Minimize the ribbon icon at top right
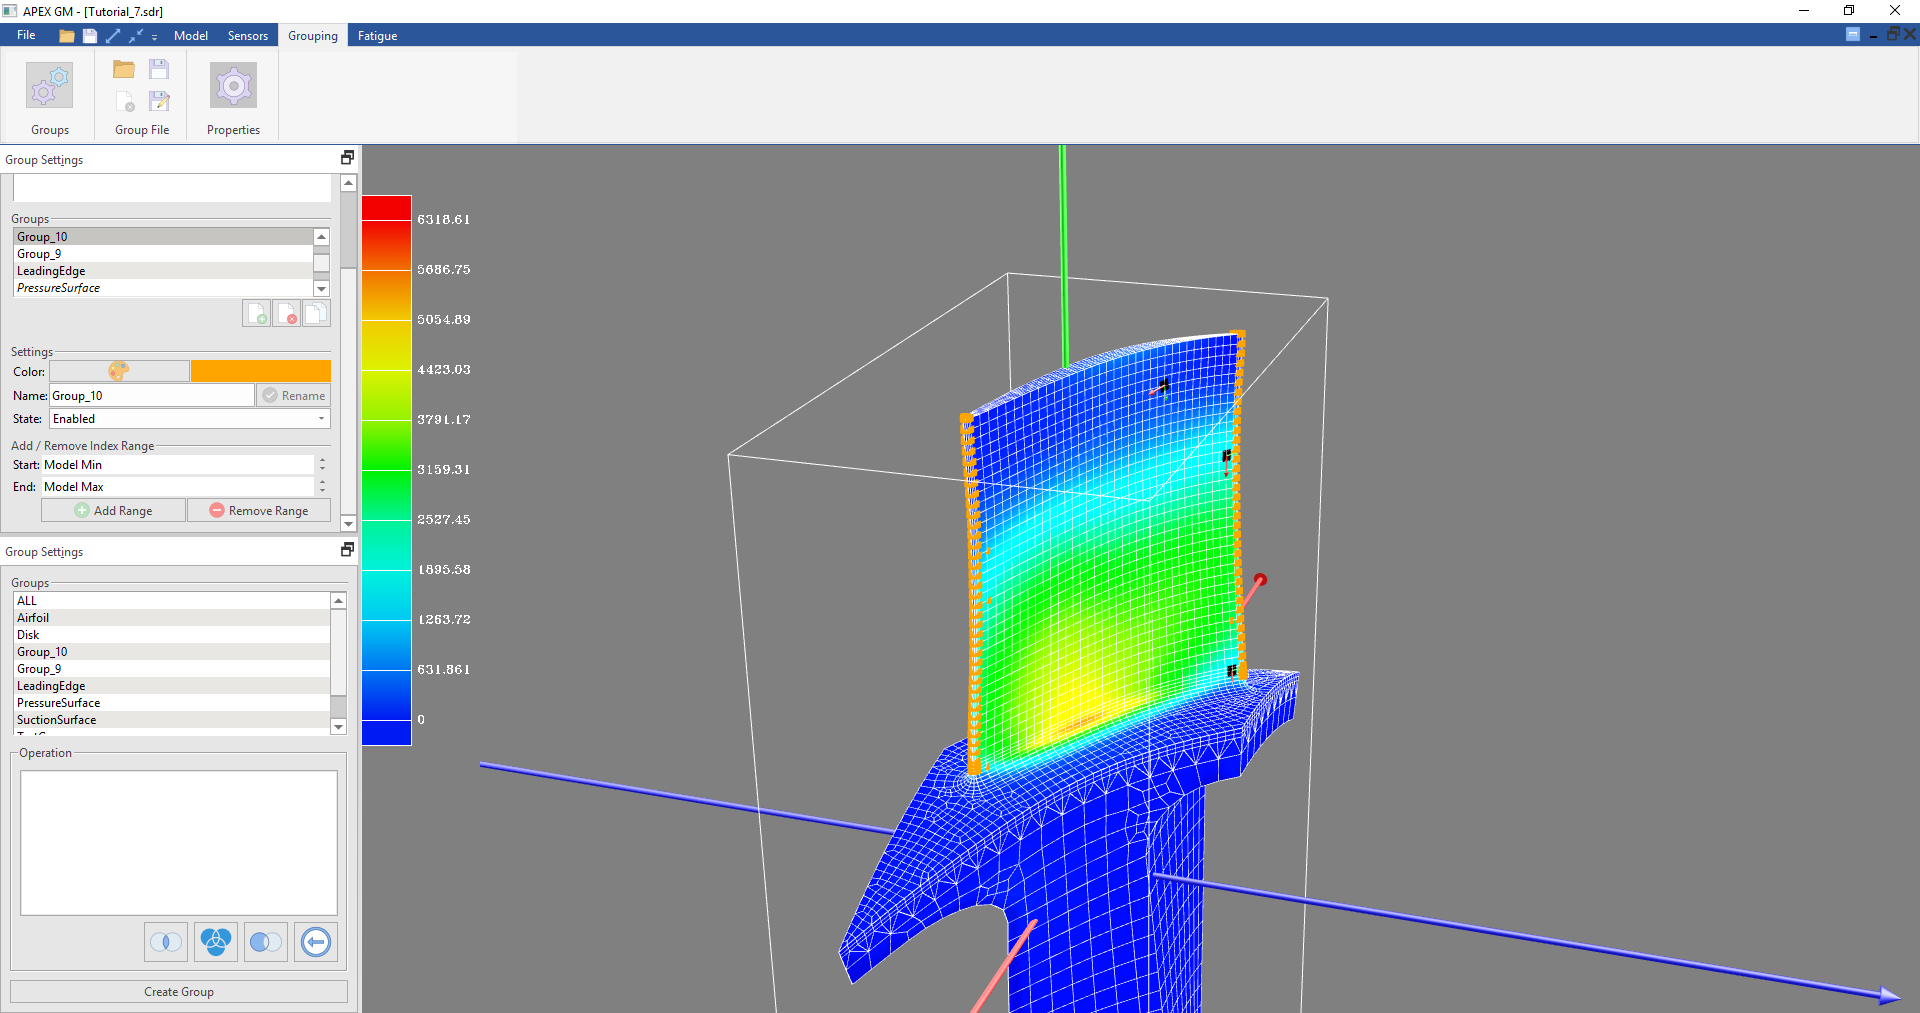Screen dimensions: 1920x1013 tap(1853, 35)
